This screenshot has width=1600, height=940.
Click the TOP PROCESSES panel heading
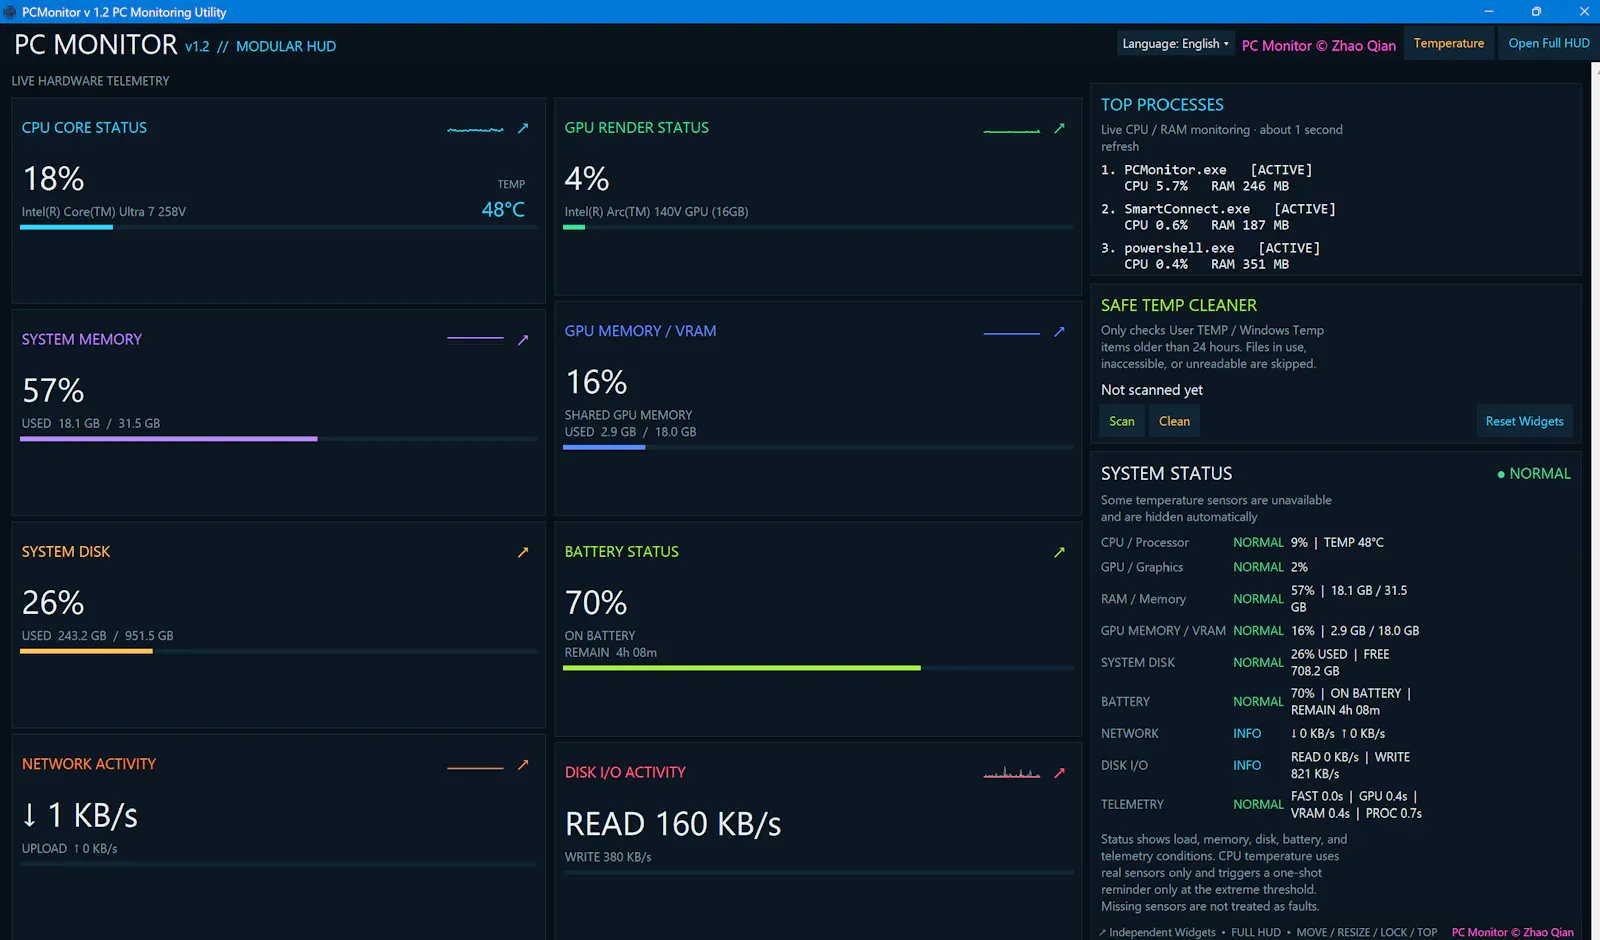coord(1162,105)
